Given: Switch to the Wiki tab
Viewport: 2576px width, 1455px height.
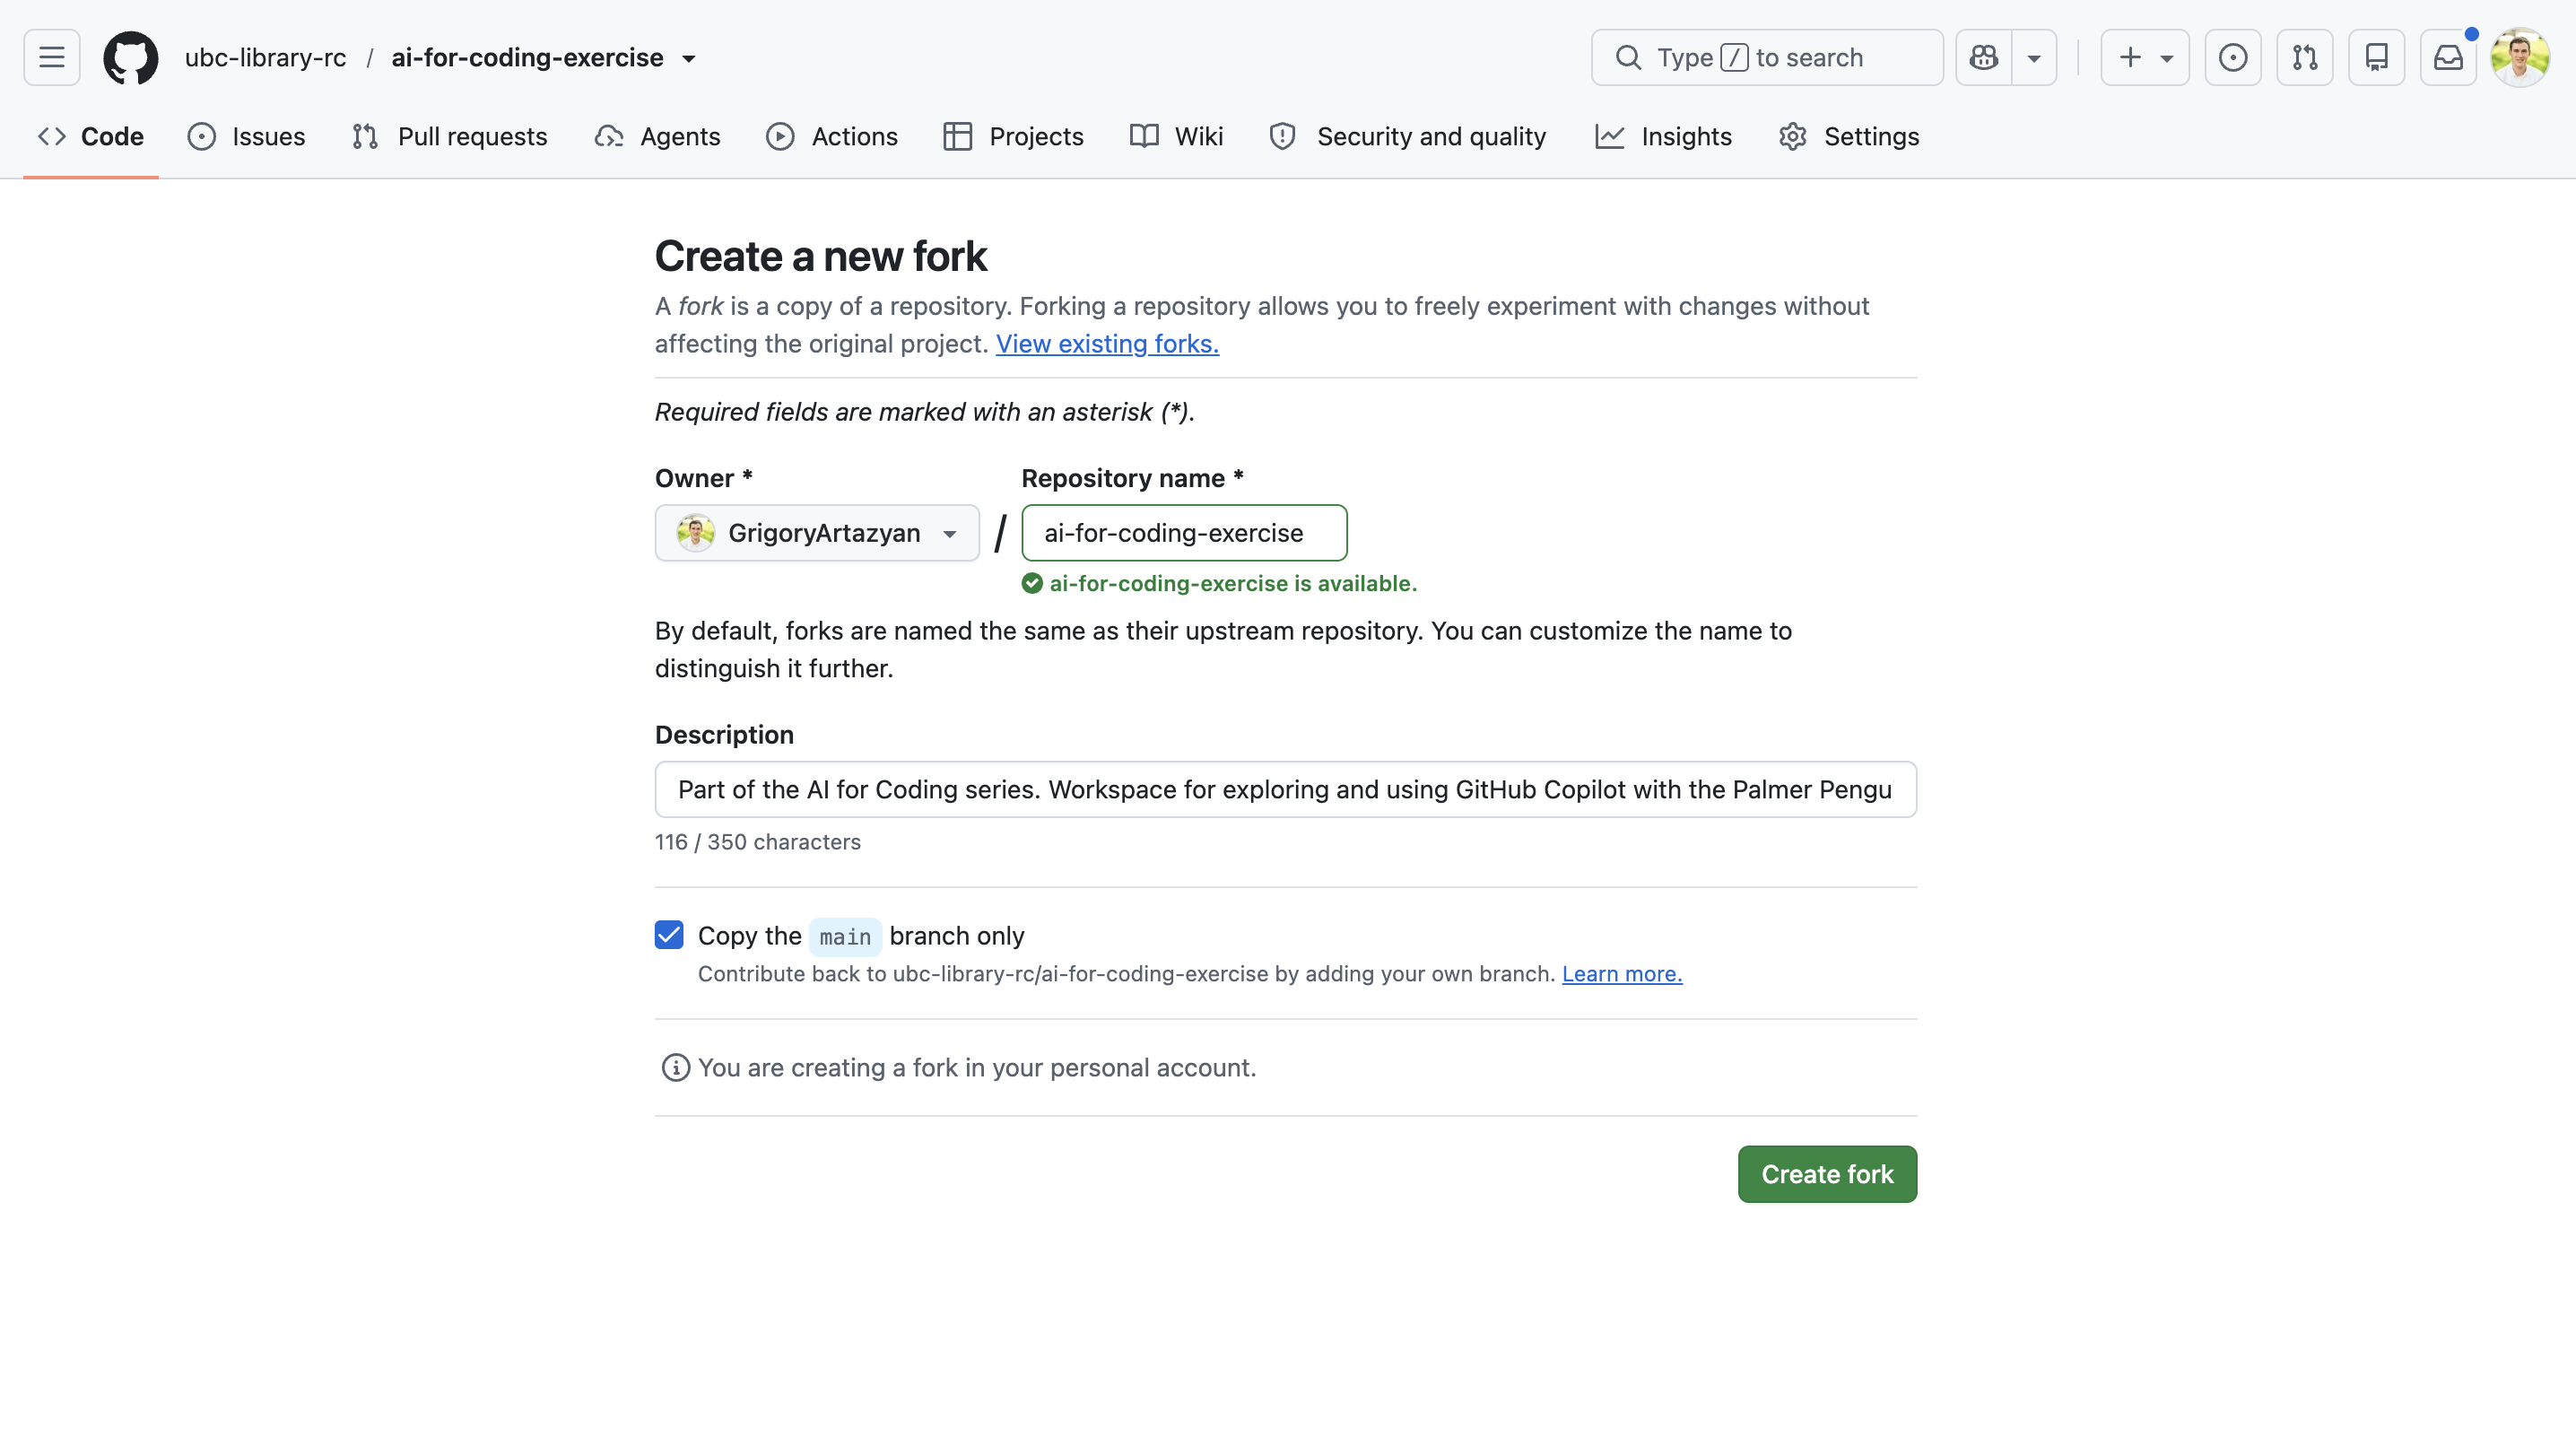Looking at the screenshot, I should coord(1176,136).
